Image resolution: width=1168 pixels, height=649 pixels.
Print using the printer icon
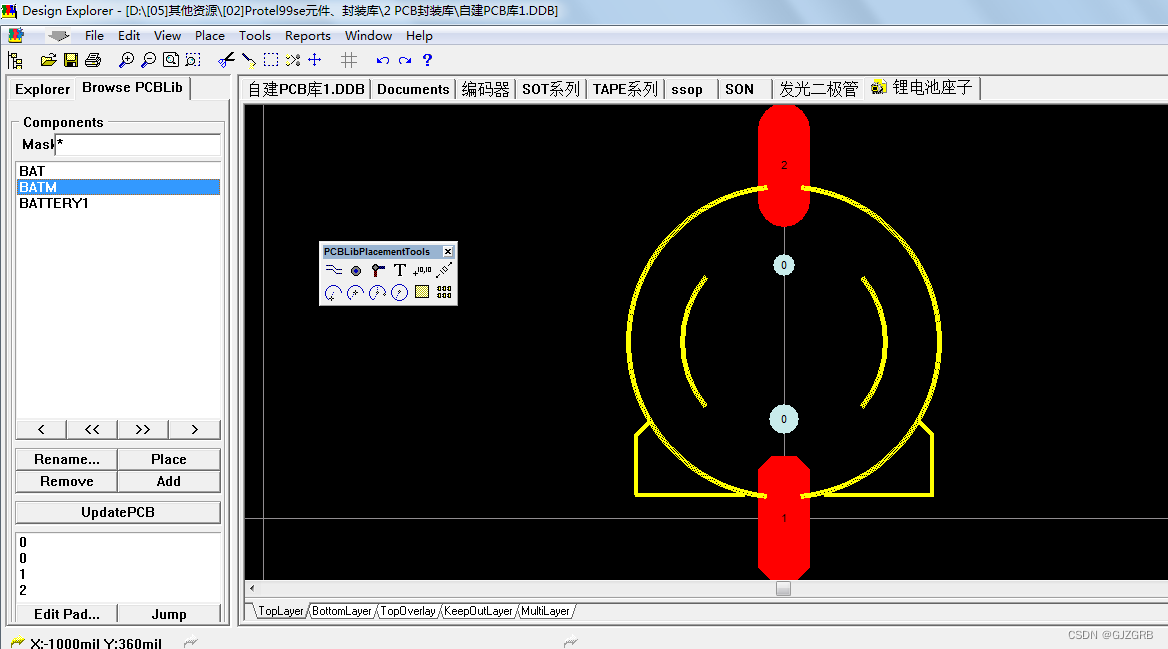tap(93, 60)
